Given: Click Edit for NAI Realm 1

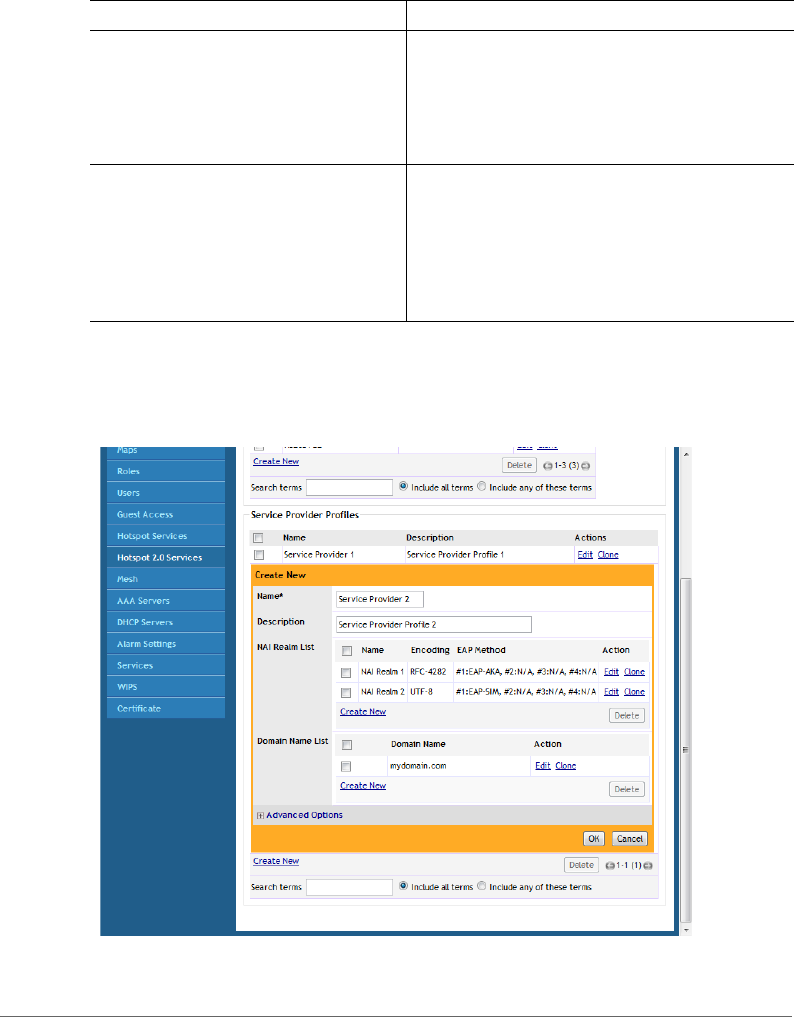Looking at the screenshot, I should pyautogui.click(x=611, y=672).
